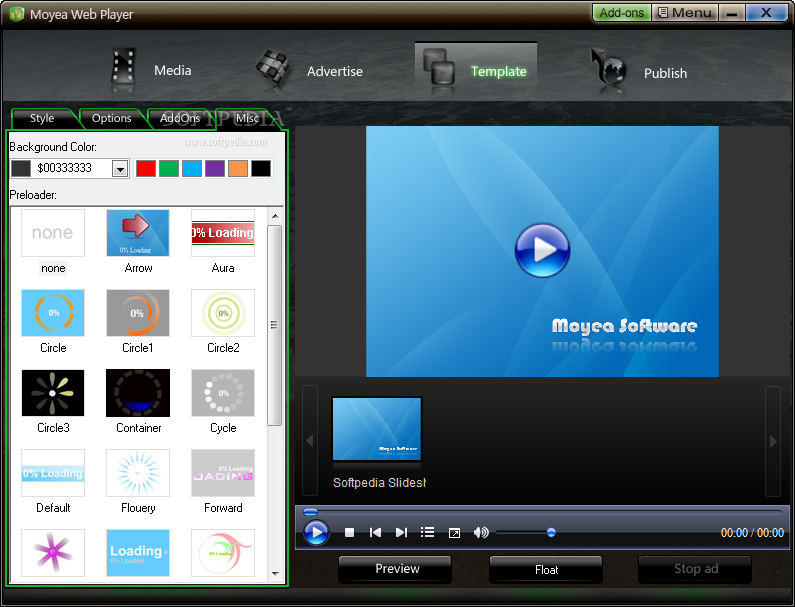The width and height of the screenshot is (795, 607).
Task: Click the stop playback button
Action: 349,532
